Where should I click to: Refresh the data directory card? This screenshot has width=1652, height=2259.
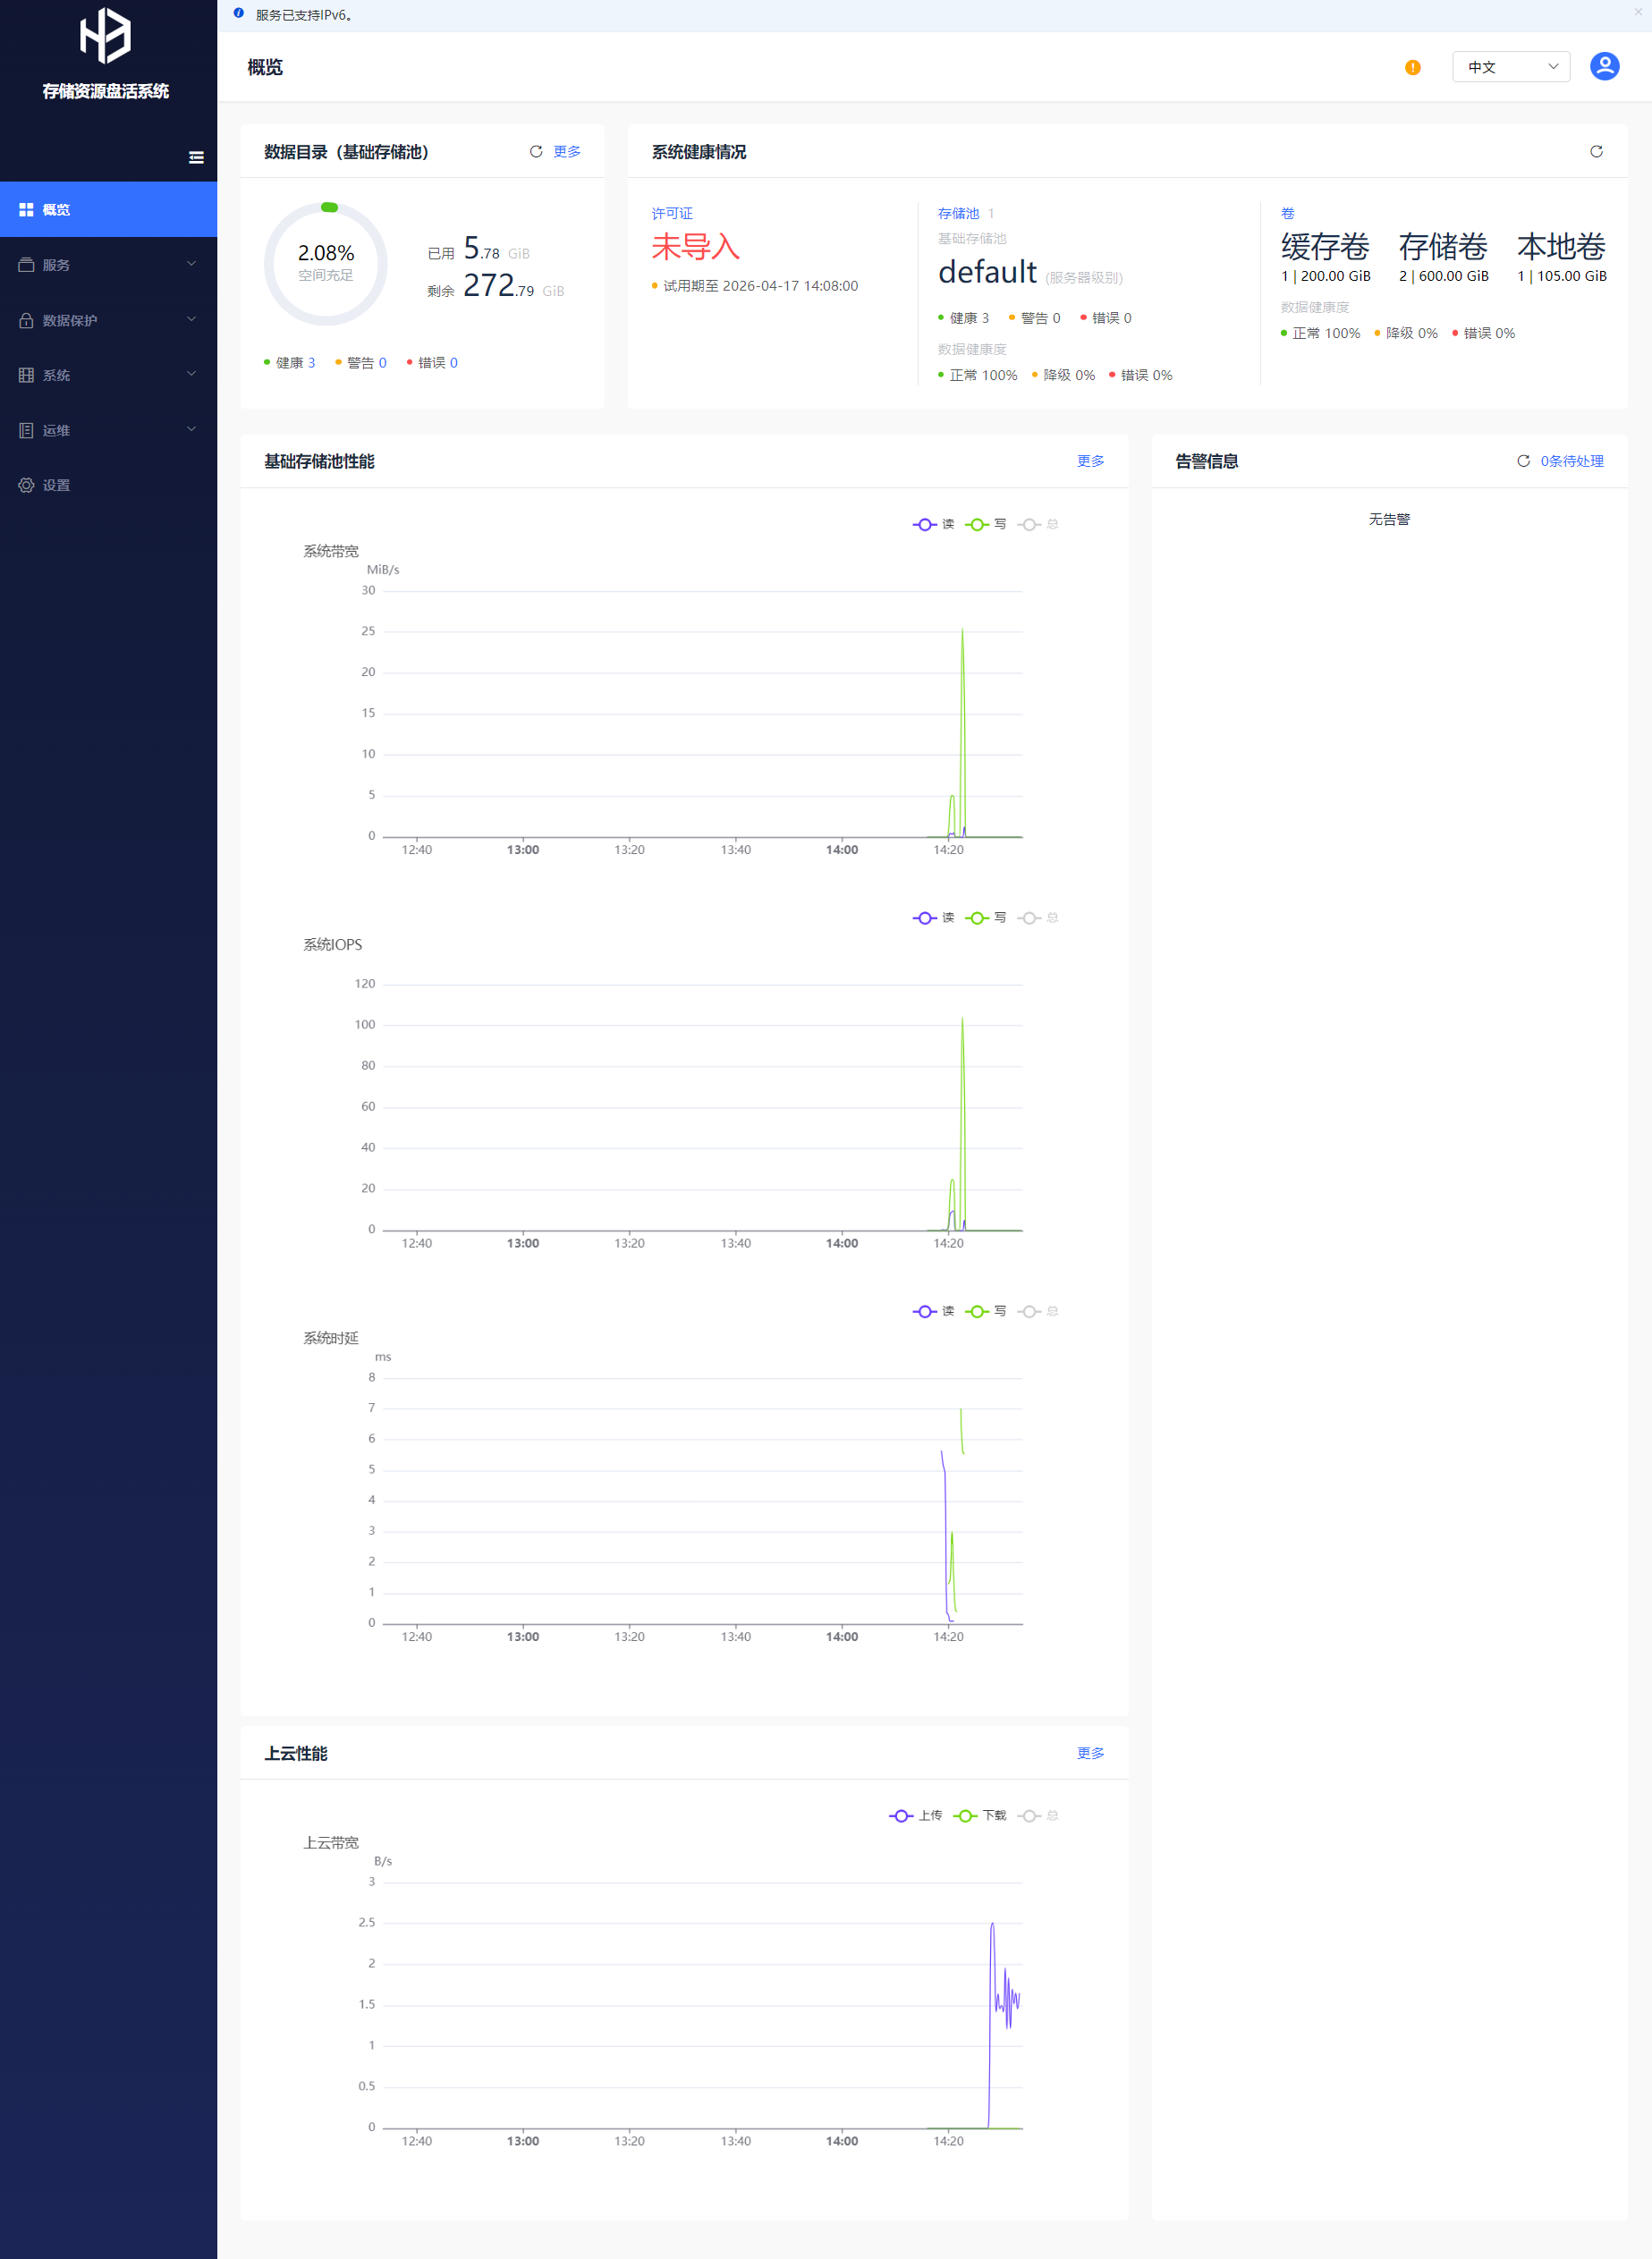536,152
